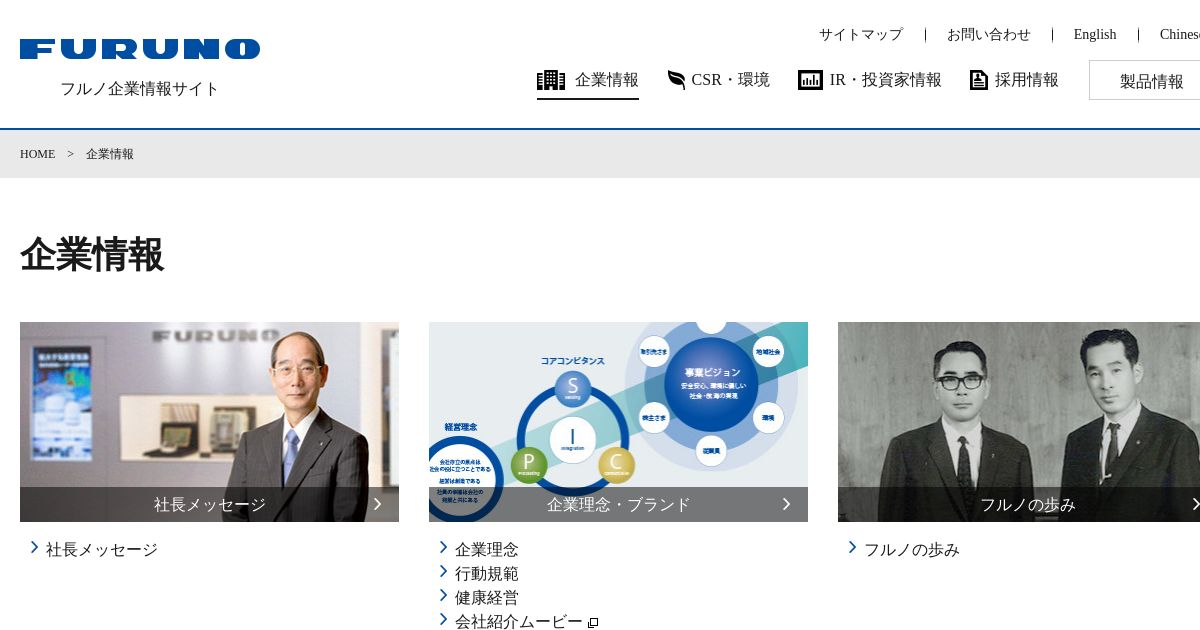Click the document icon beside 採用情報
The height and width of the screenshot is (630, 1200).
tap(979, 80)
